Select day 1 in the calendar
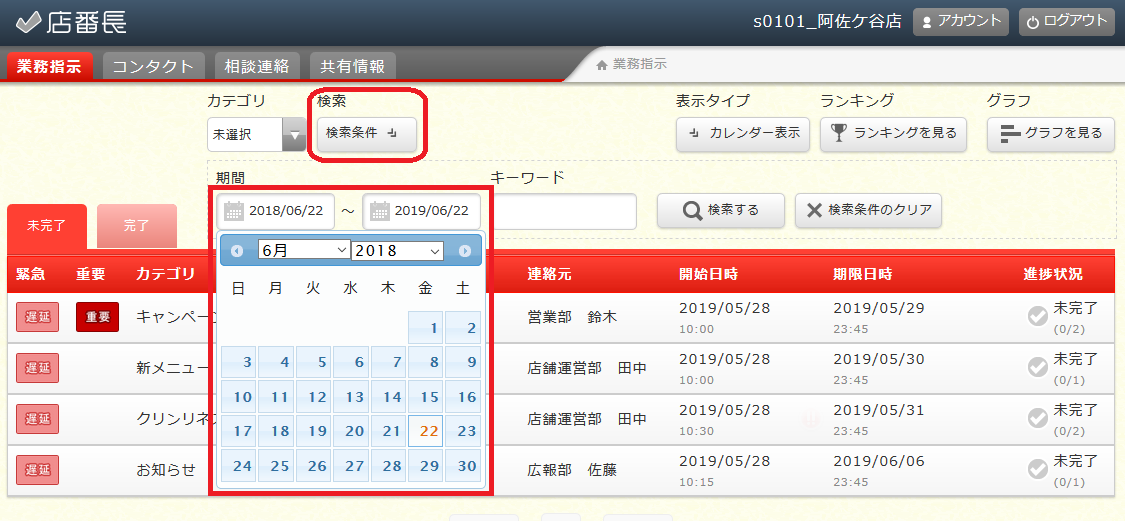1125x521 pixels. 425,328
